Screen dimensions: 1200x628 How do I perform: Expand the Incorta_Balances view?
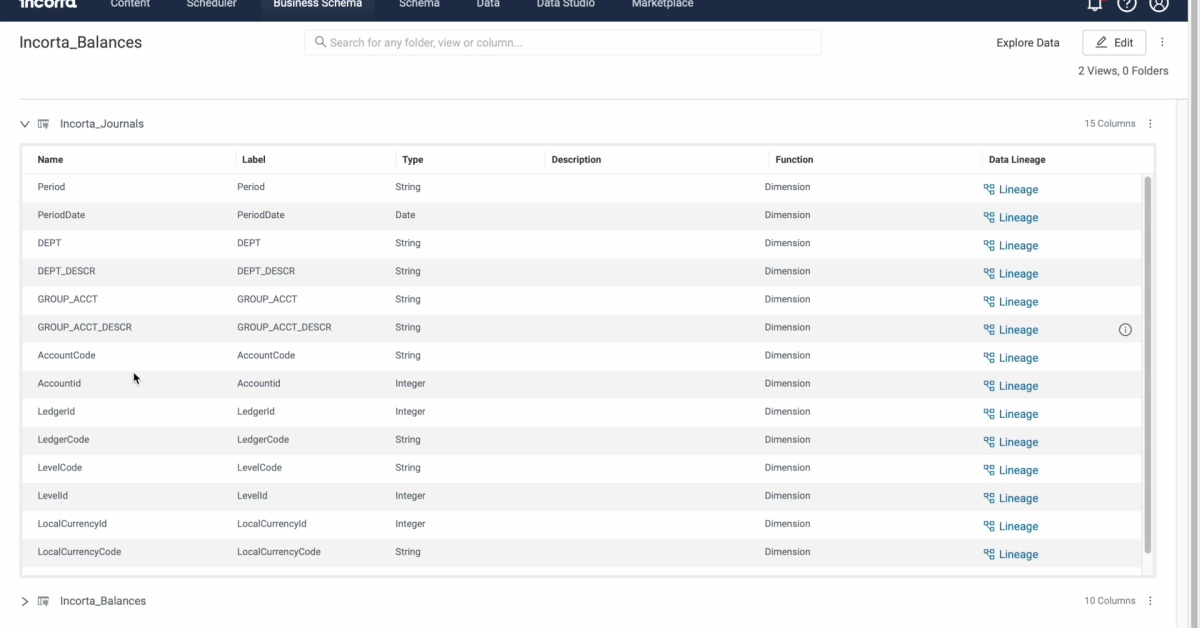point(25,601)
